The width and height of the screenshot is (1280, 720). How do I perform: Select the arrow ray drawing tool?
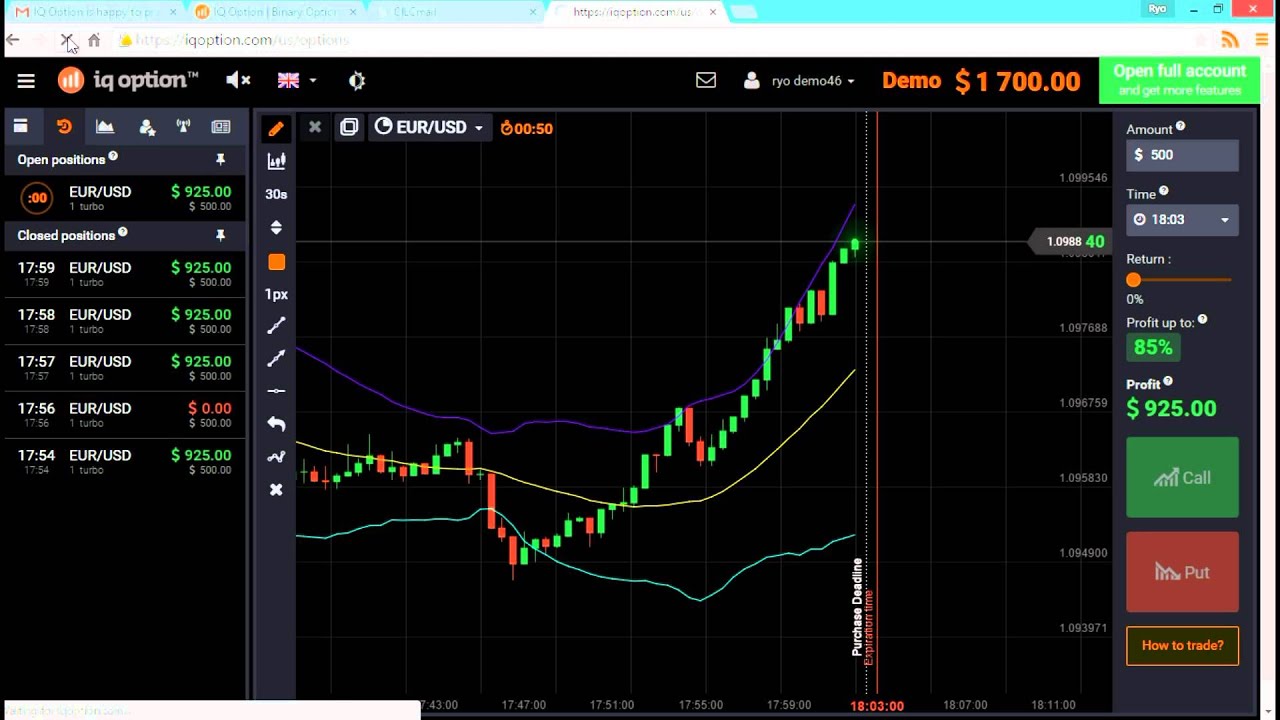[x=276, y=358]
